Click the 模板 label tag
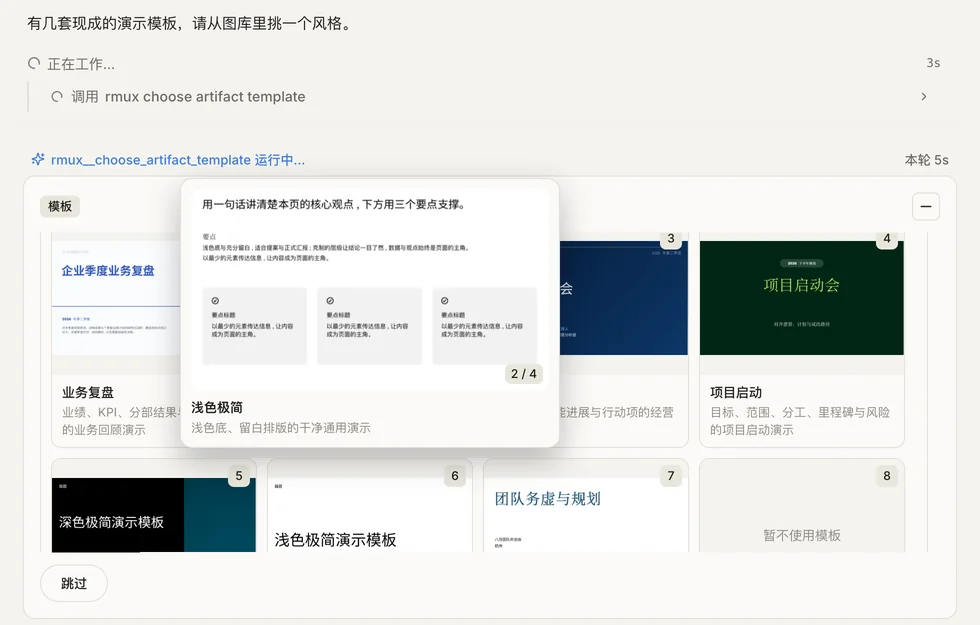The width and height of the screenshot is (980, 625). pyautogui.click(x=60, y=206)
